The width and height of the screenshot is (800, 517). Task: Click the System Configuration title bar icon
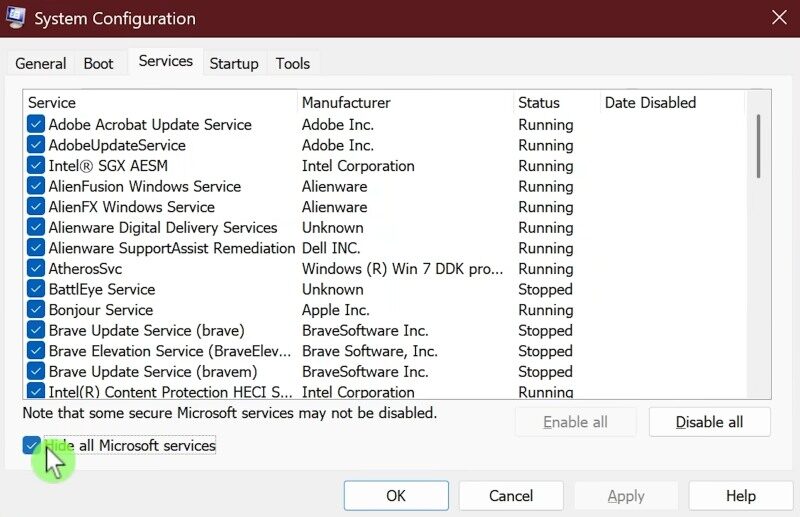click(x=16, y=18)
